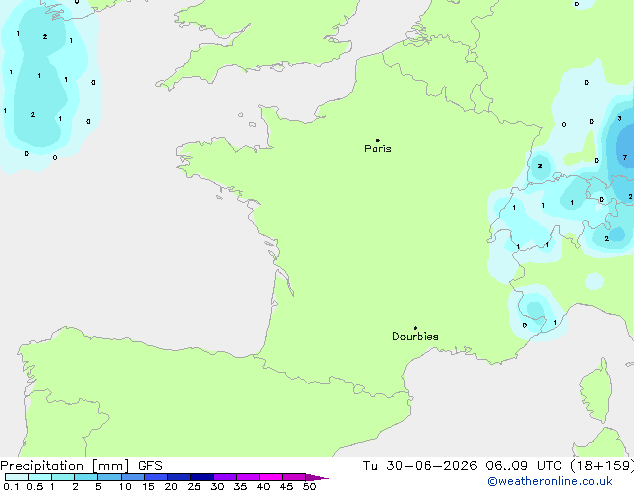Viewport: 634px width, 490px height.
Task: Click the '10' legend scale label
Action: [125, 486]
